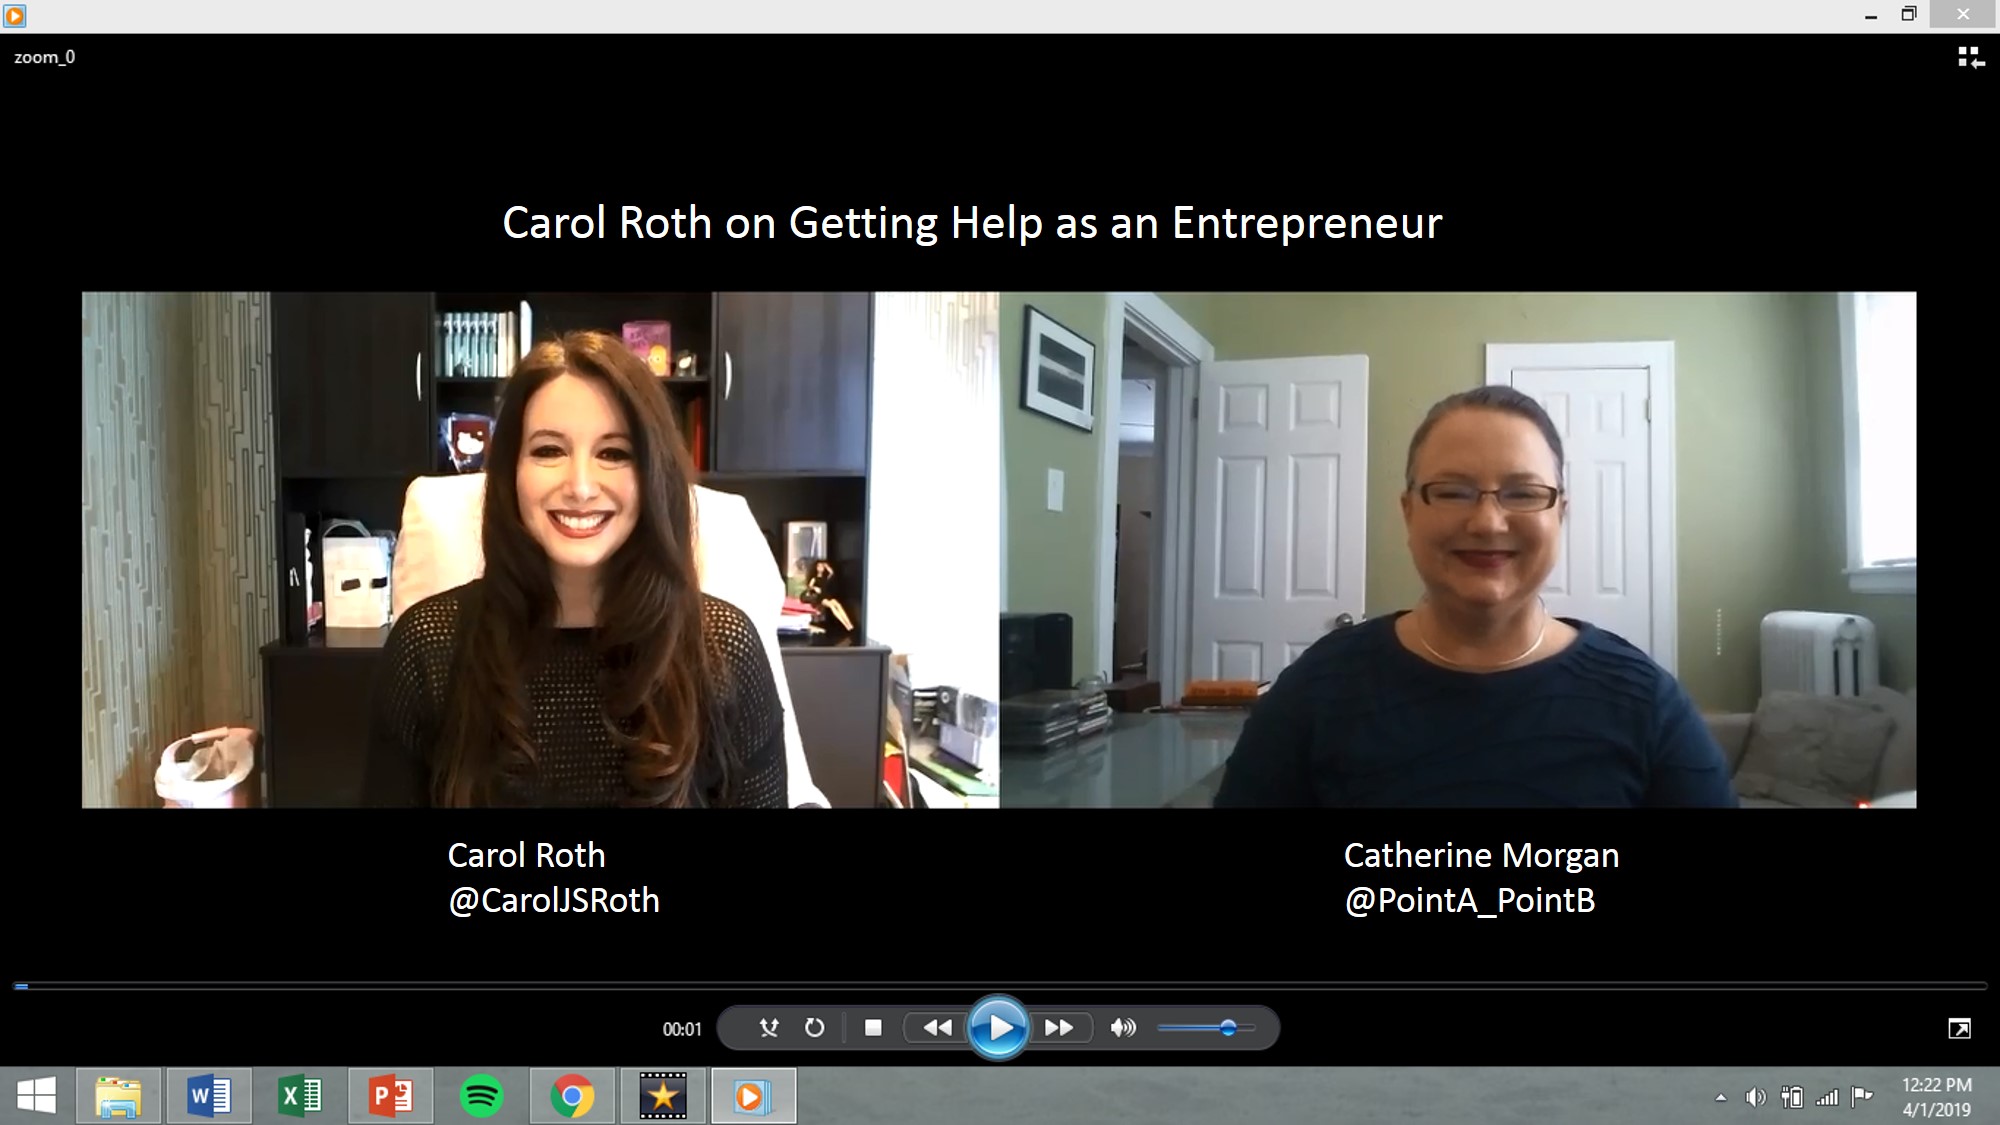Open Spotify from the taskbar
The height and width of the screenshot is (1125, 2000).
coord(481,1096)
